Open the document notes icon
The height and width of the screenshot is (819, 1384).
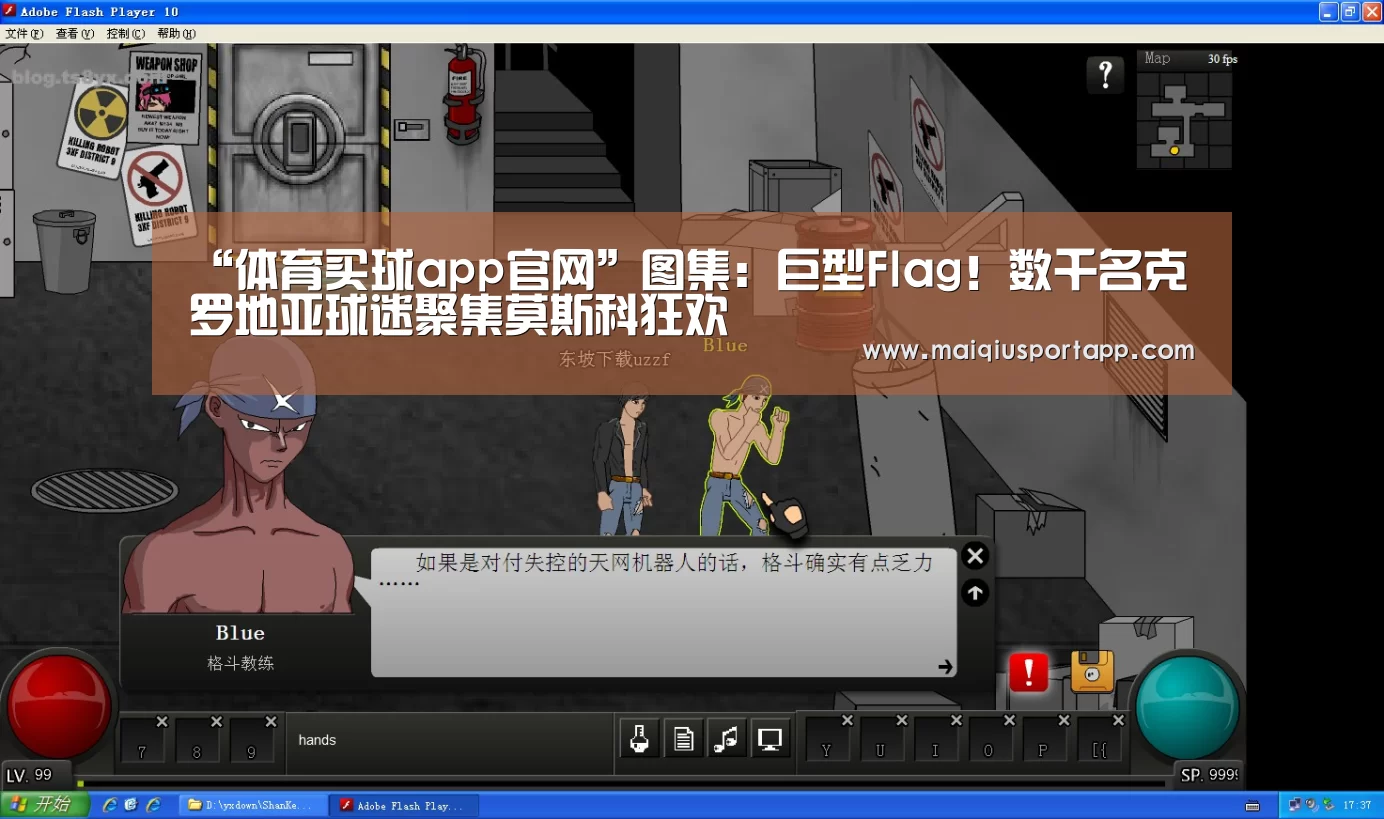point(683,739)
